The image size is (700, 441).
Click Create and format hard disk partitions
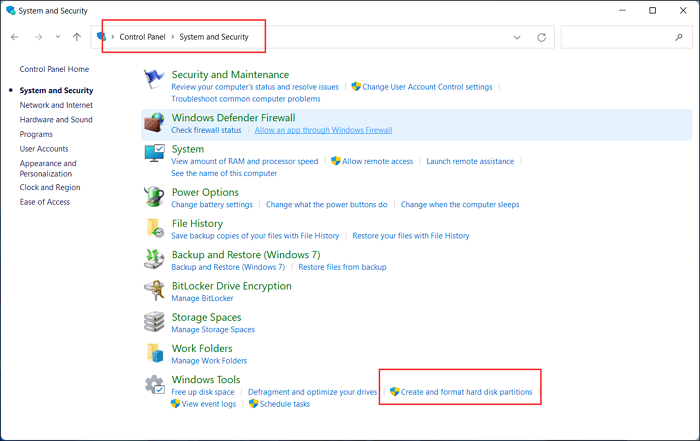click(467, 392)
